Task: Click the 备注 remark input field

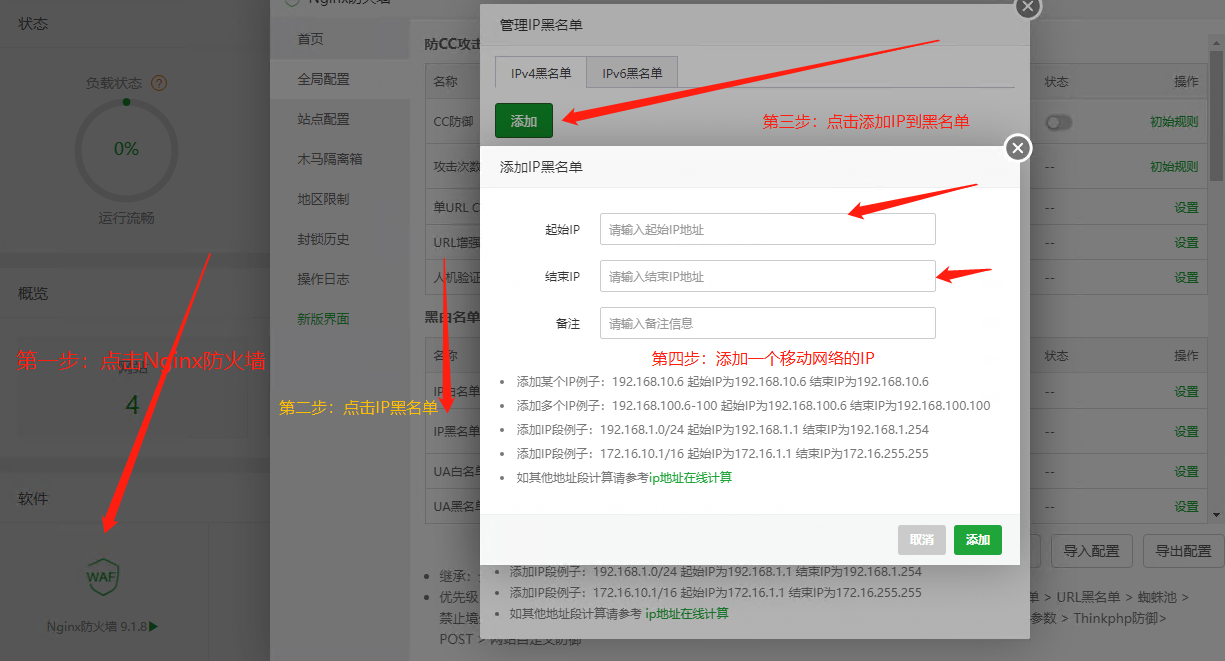Action: coord(767,323)
